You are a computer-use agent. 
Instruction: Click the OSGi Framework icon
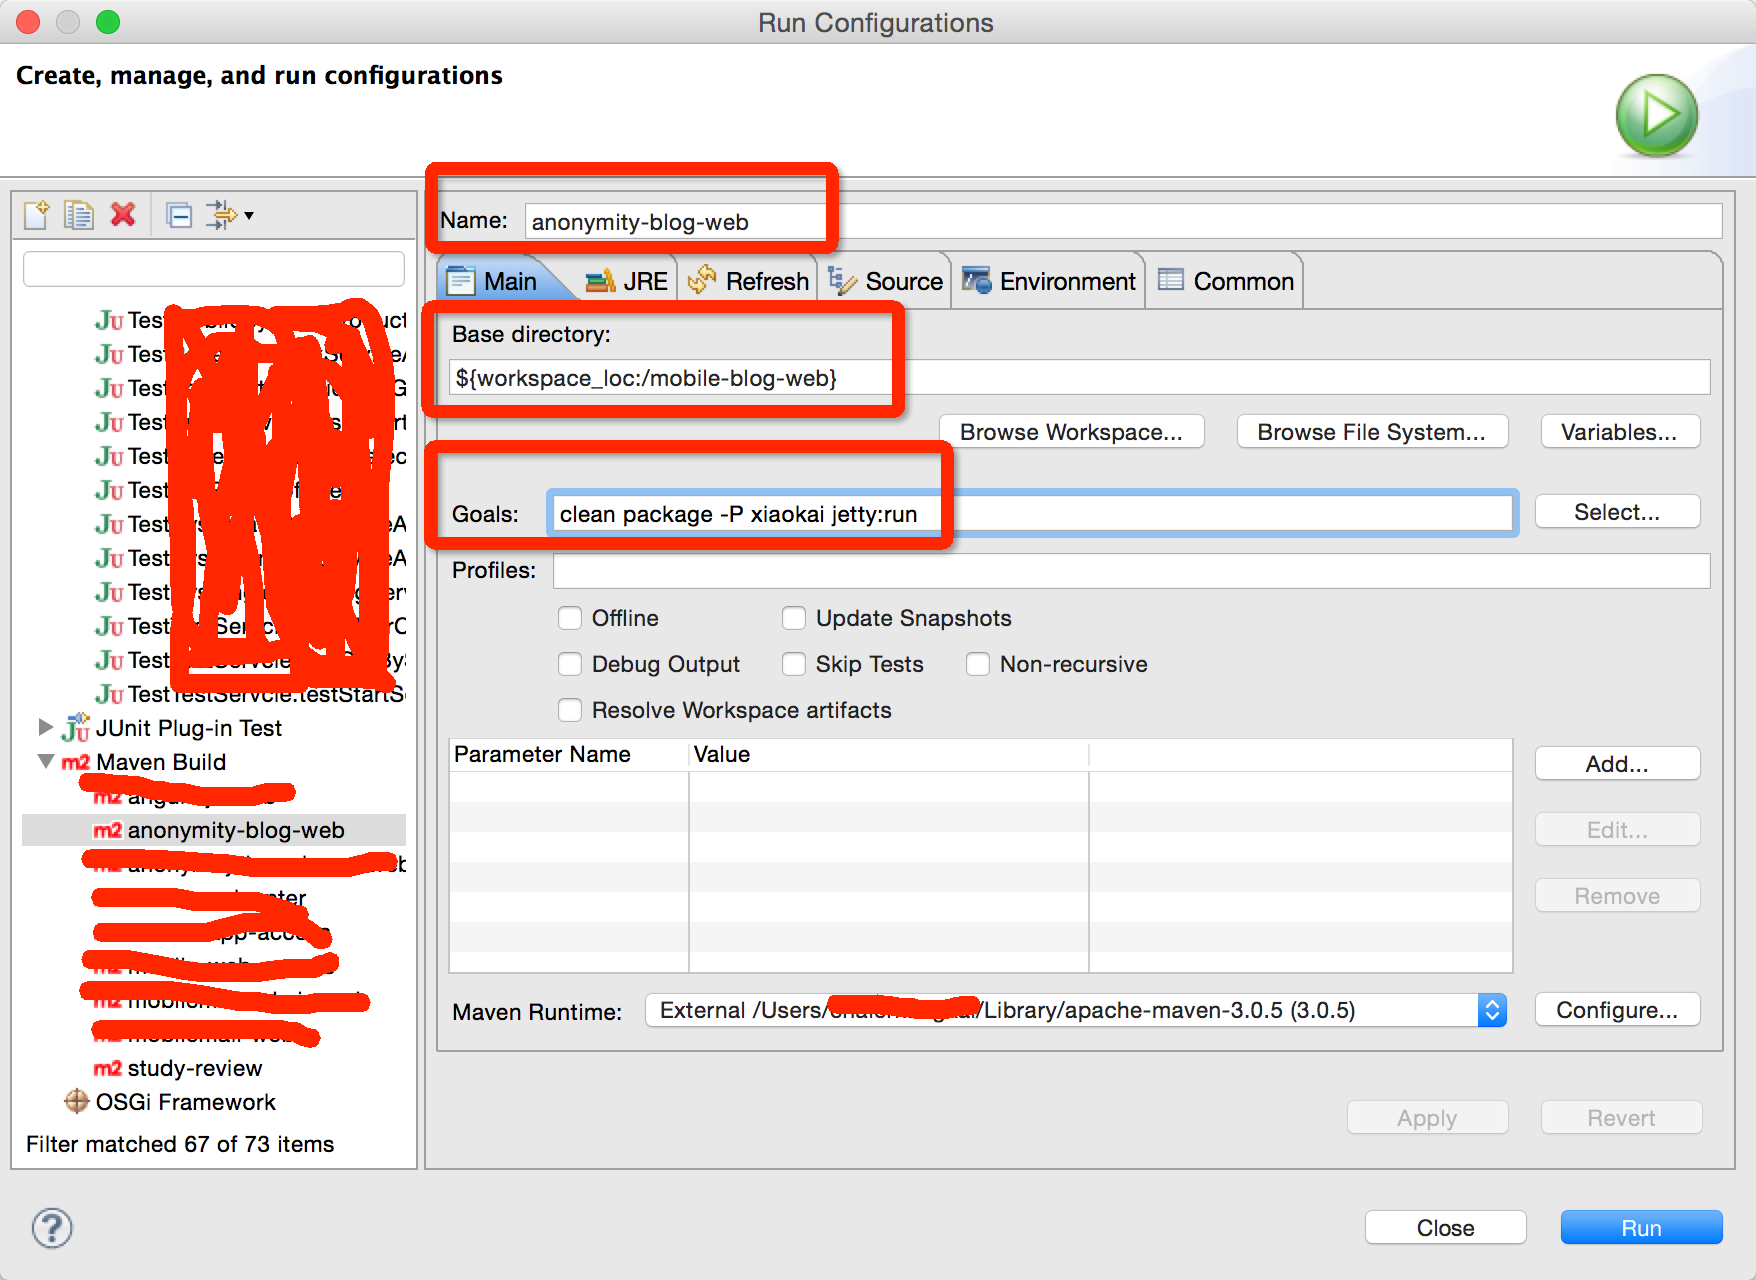77,1101
